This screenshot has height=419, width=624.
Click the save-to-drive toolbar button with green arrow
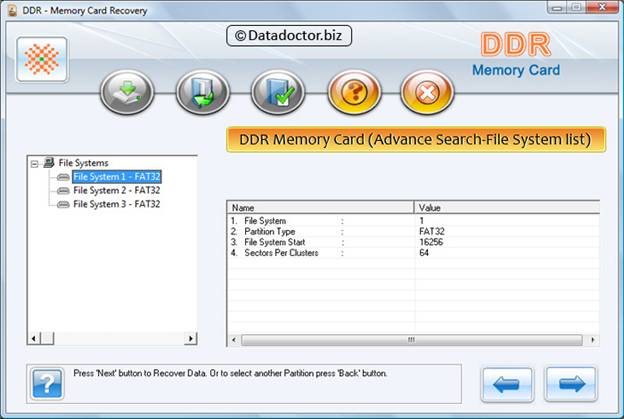127,92
